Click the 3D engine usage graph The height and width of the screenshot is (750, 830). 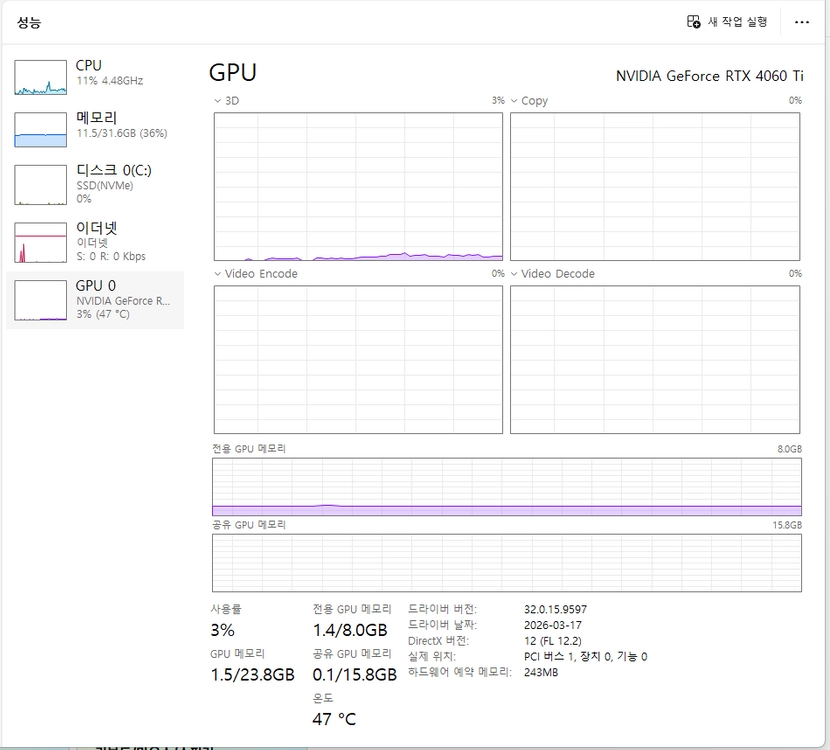coord(358,186)
